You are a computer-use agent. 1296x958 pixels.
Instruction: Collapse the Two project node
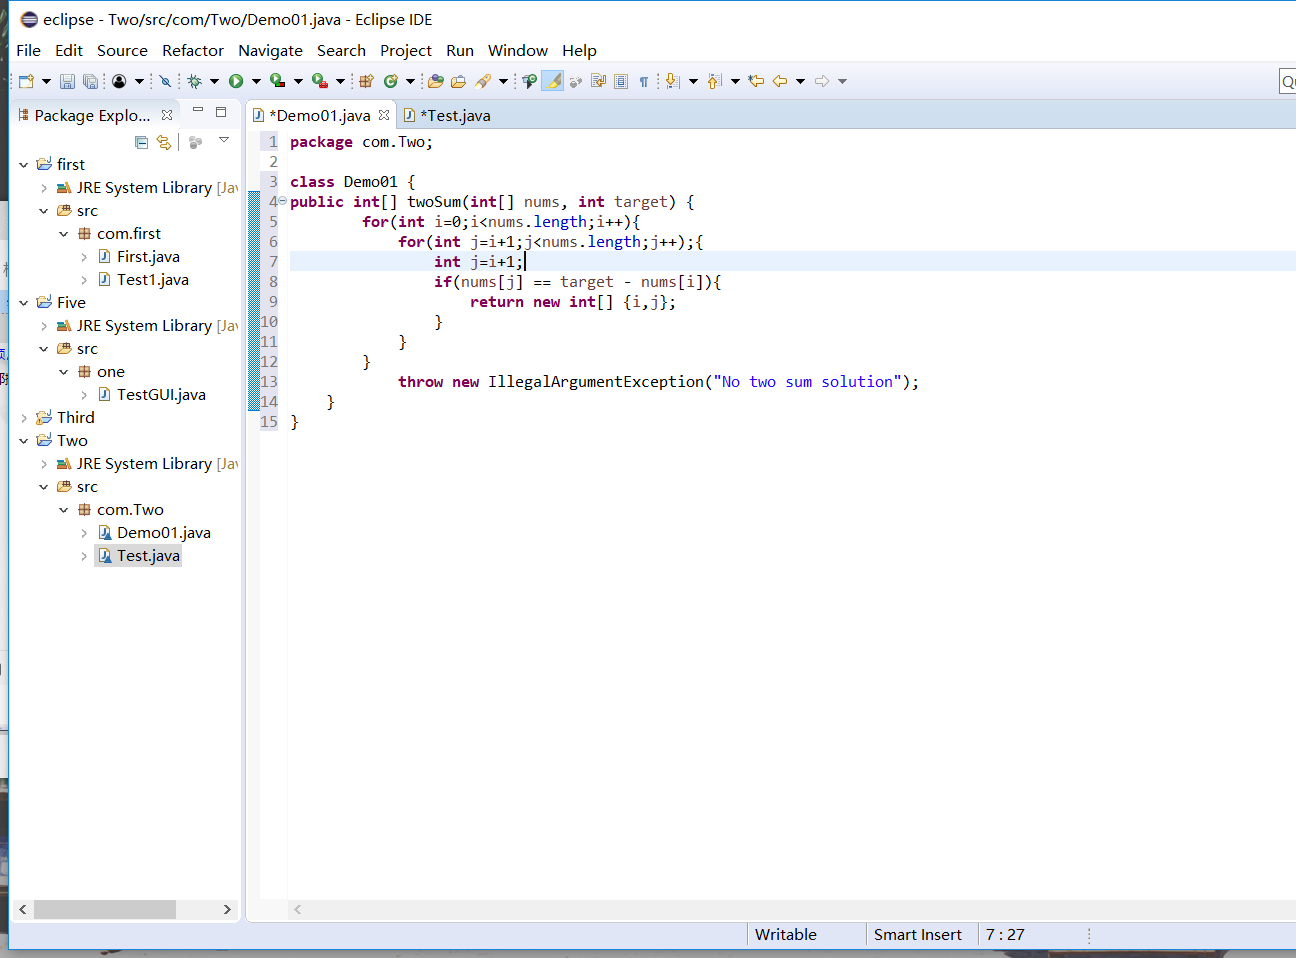coord(24,440)
